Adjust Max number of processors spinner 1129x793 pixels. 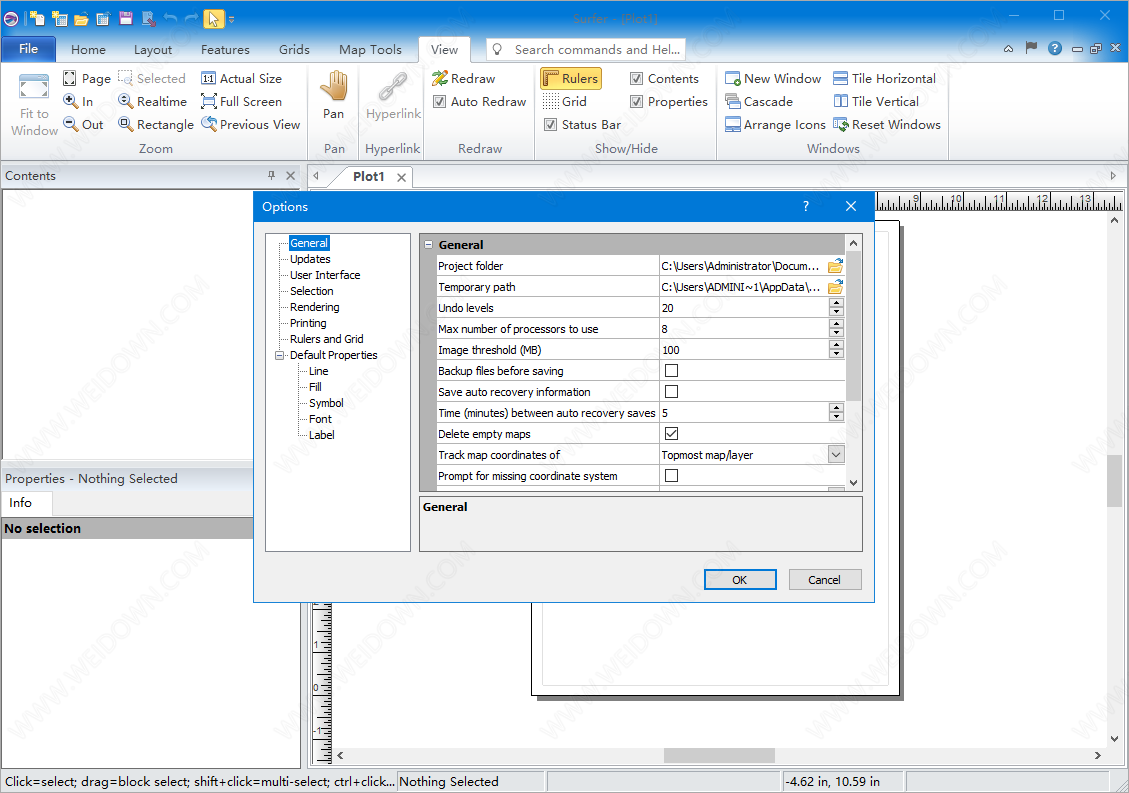[836, 328]
